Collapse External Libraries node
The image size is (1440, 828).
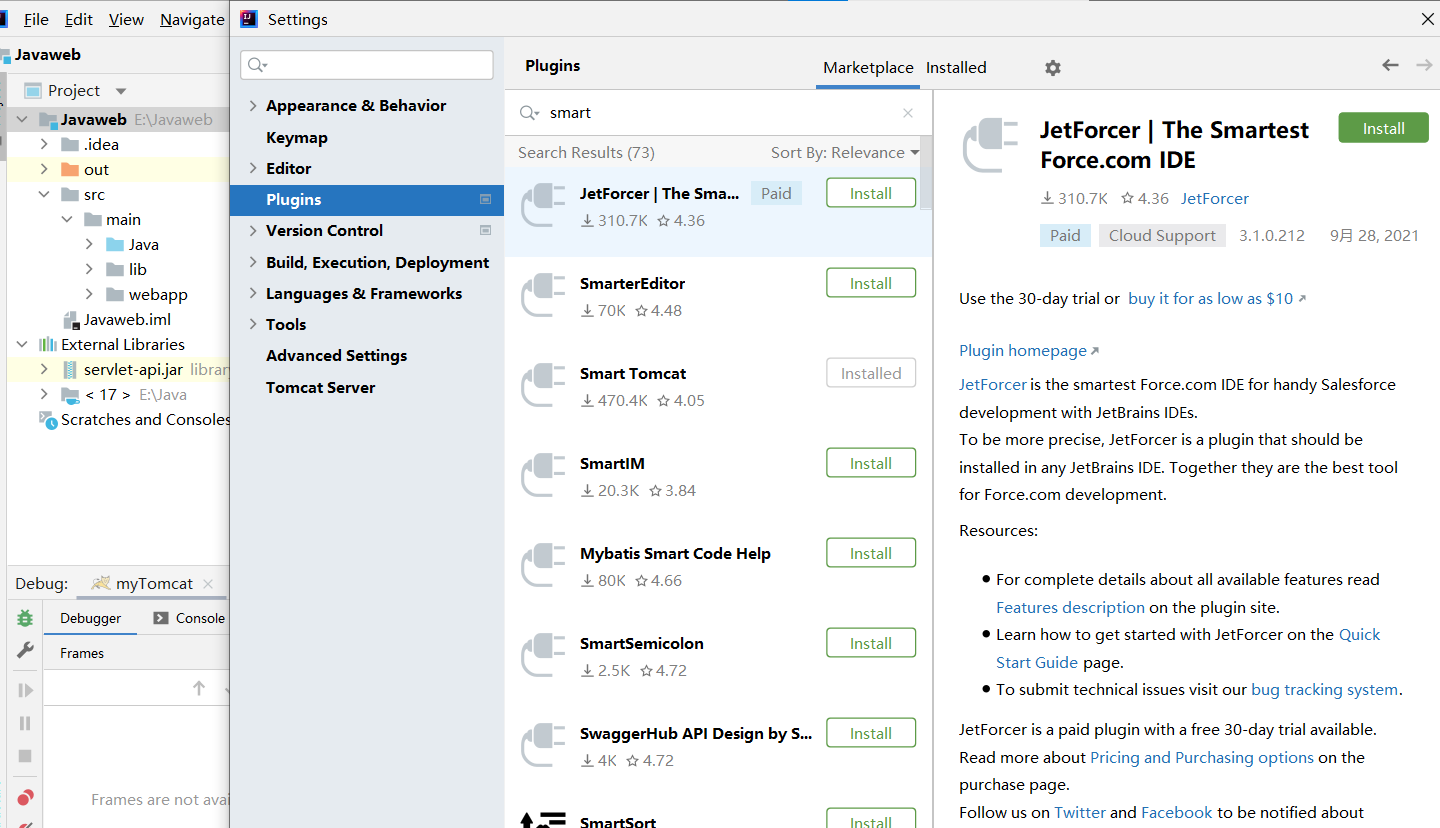[22, 345]
